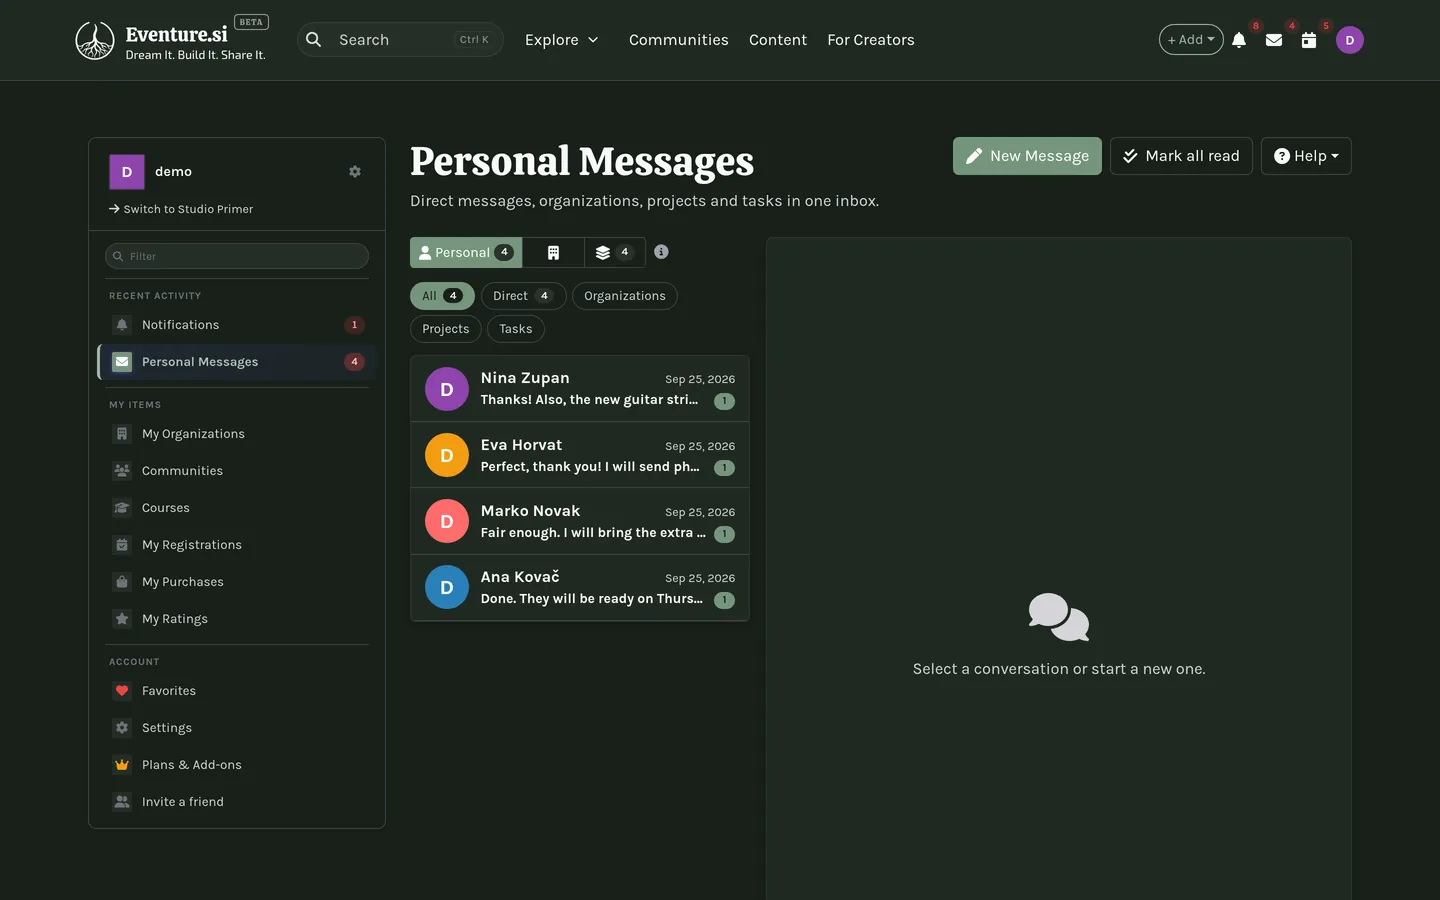Image resolution: width=1440 pixels, height=900 pixels.
Task: Click Eva Horvat's orange avatar
Action: coord(447,455)
